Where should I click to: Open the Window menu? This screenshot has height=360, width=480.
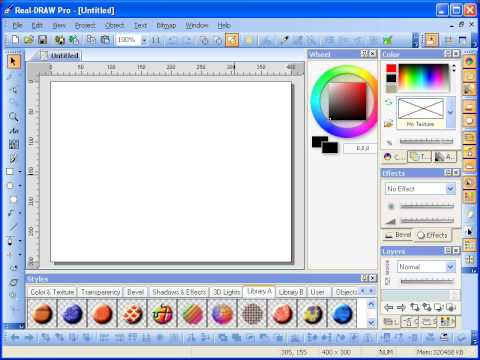pos(197,25)
